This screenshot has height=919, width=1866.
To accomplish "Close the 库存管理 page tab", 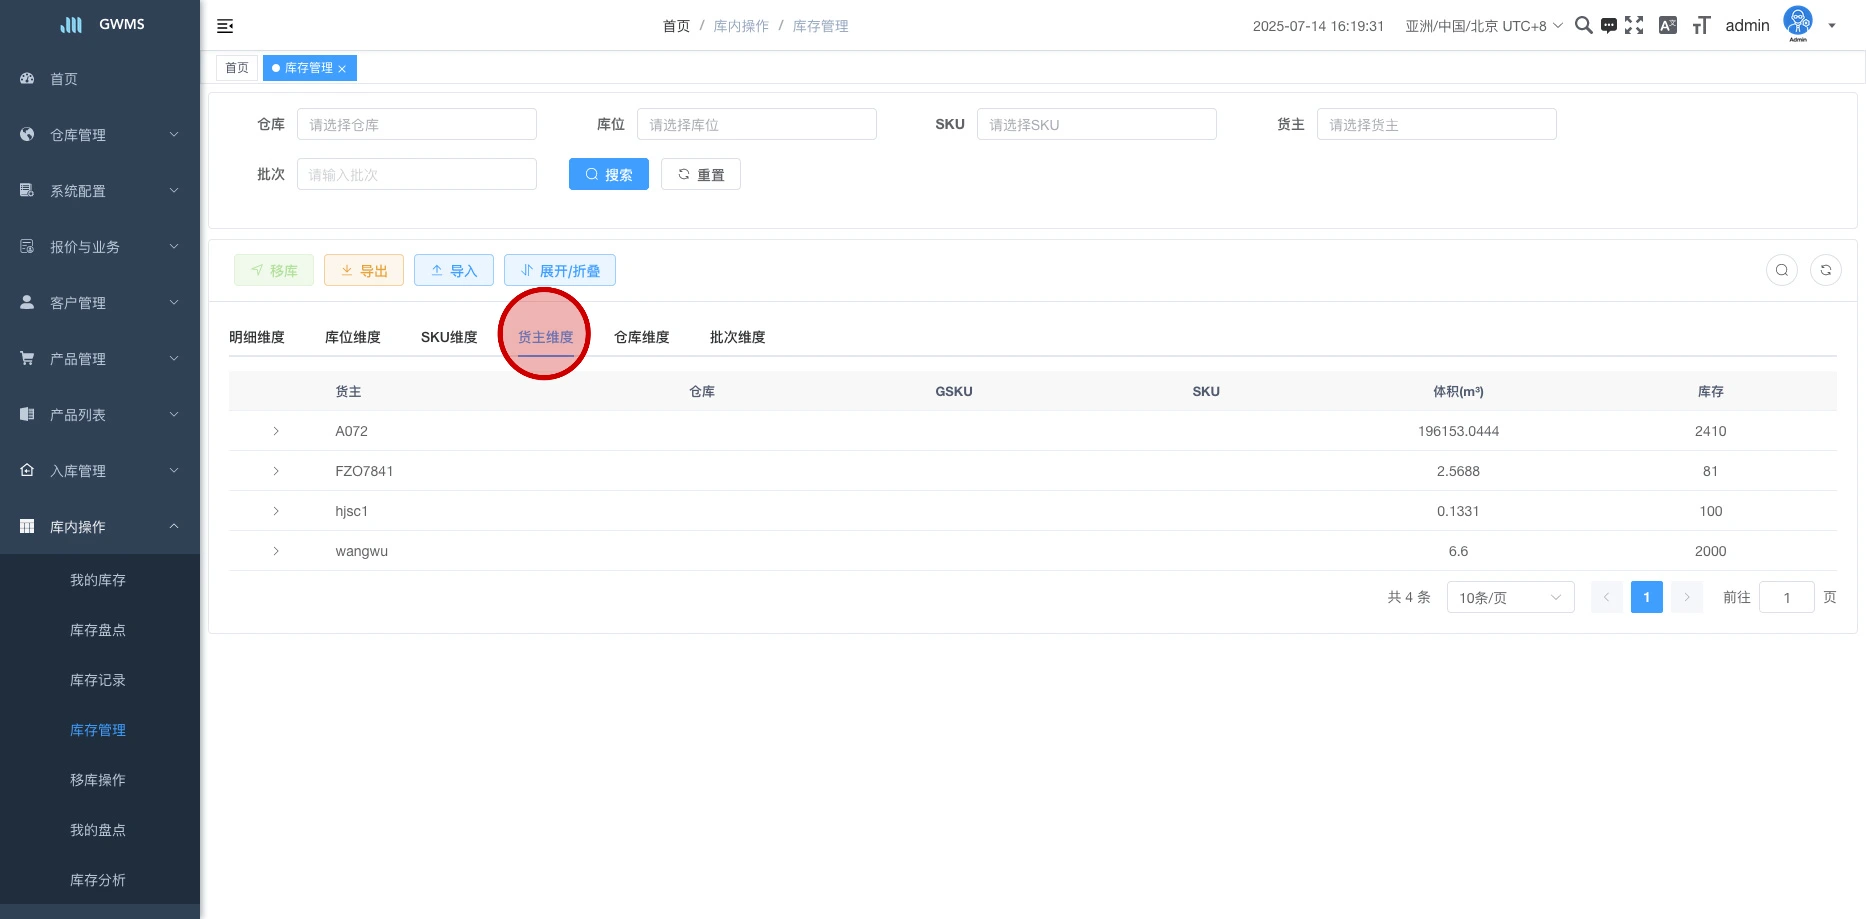I will click(x=342, y=69).
